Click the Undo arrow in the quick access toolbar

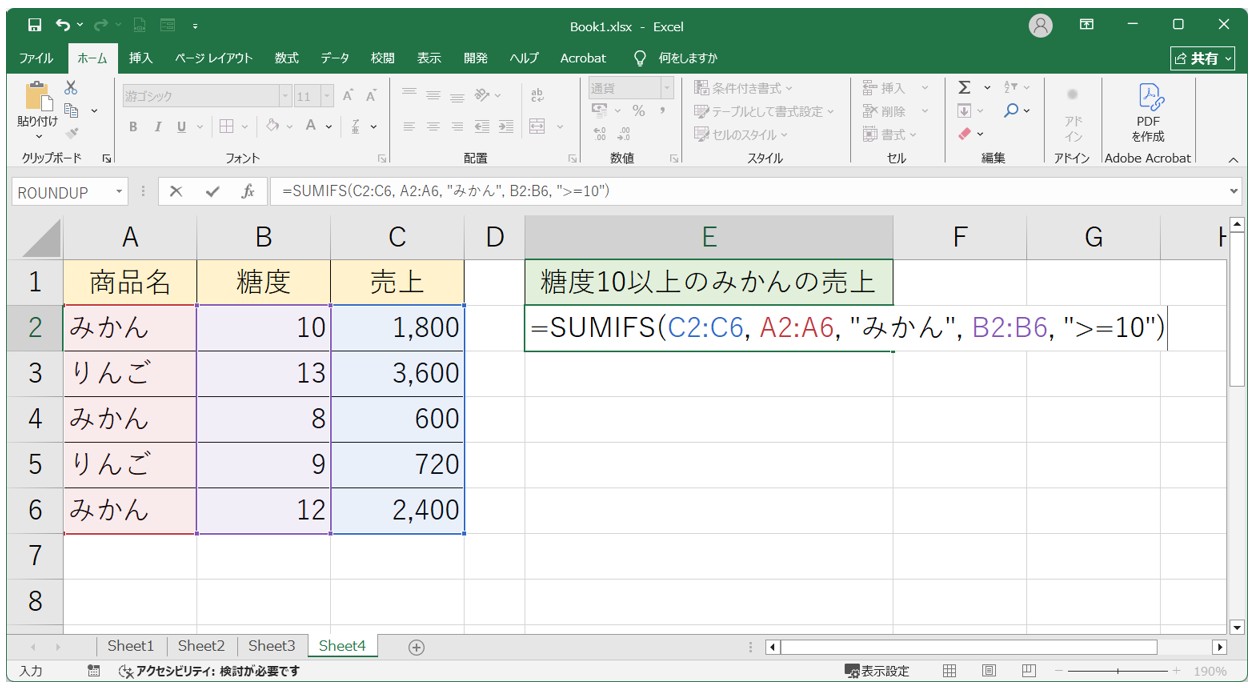coord(64,25)
